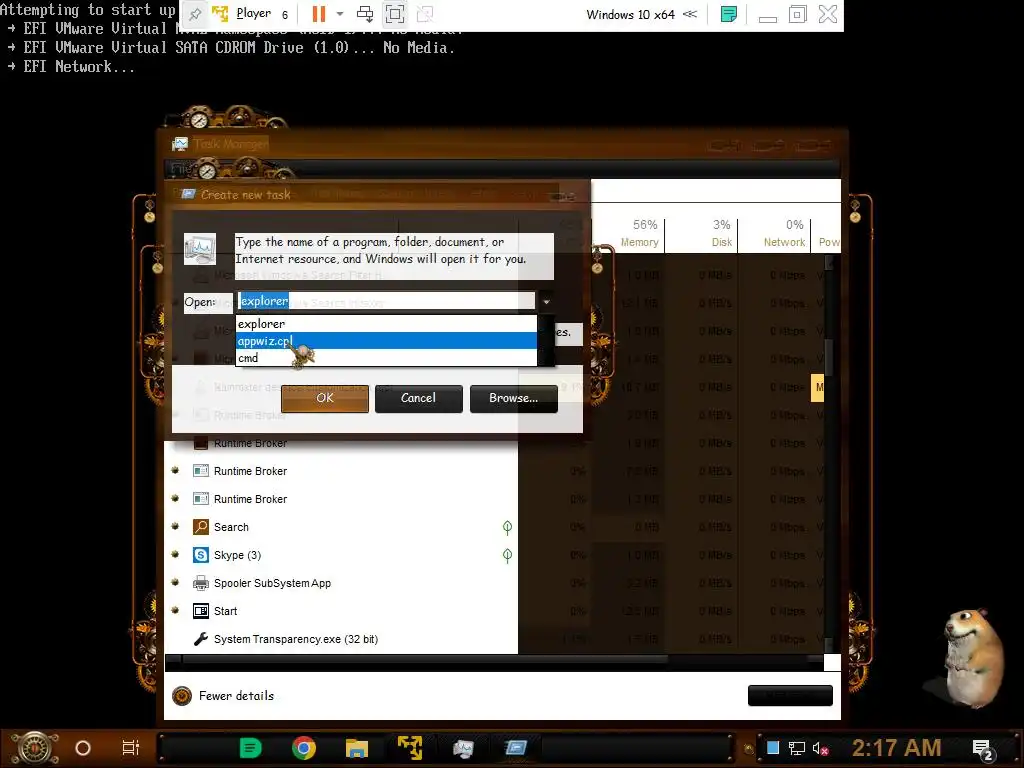The image size is (1024, 768).
Task: Switch to Task Manager taskbar icon
Action: 463,748
